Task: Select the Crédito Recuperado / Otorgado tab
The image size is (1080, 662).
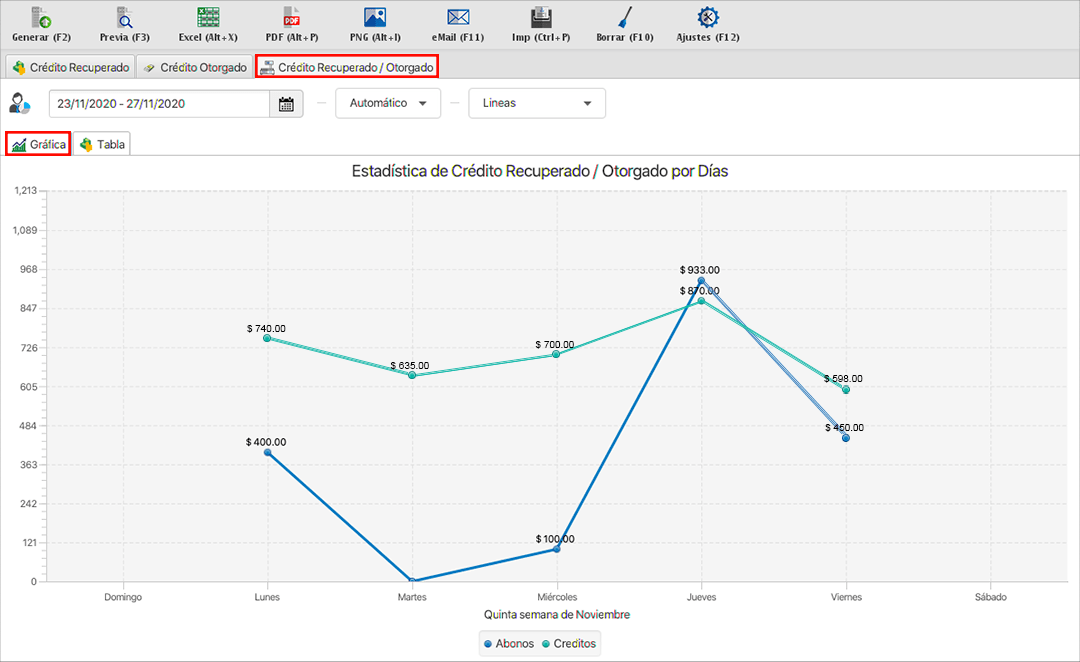Action: tap(346, 67)
